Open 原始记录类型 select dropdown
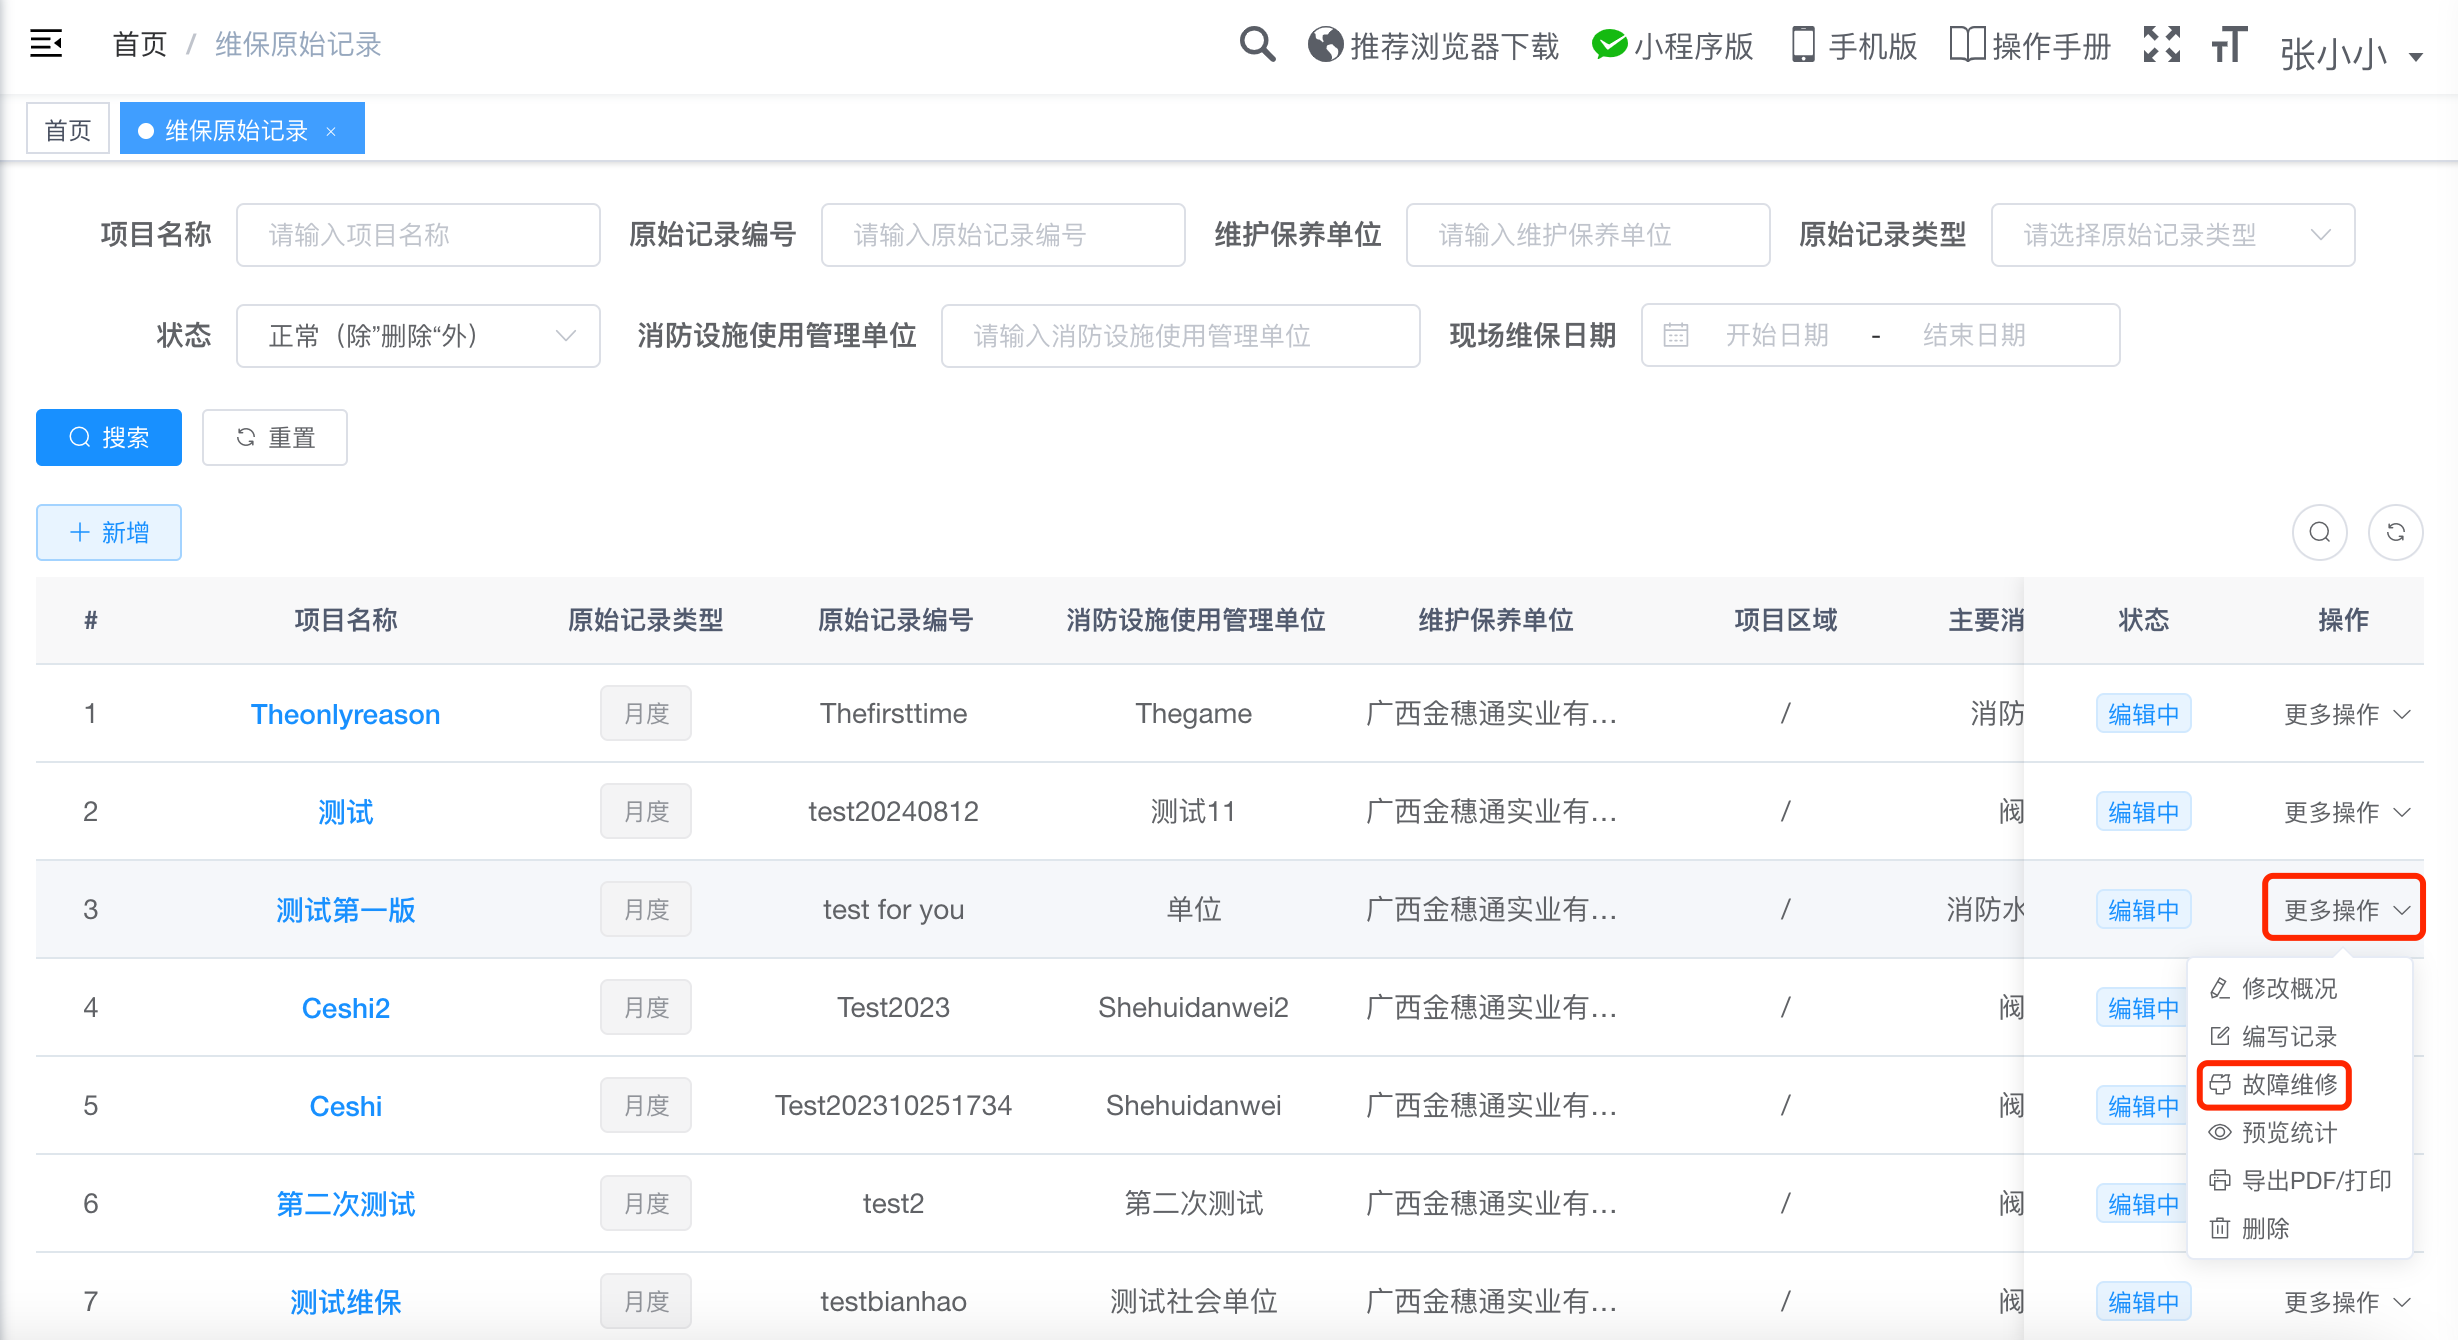The height and width of the screenshot is (1340, 2458). tap(2172, 235)
